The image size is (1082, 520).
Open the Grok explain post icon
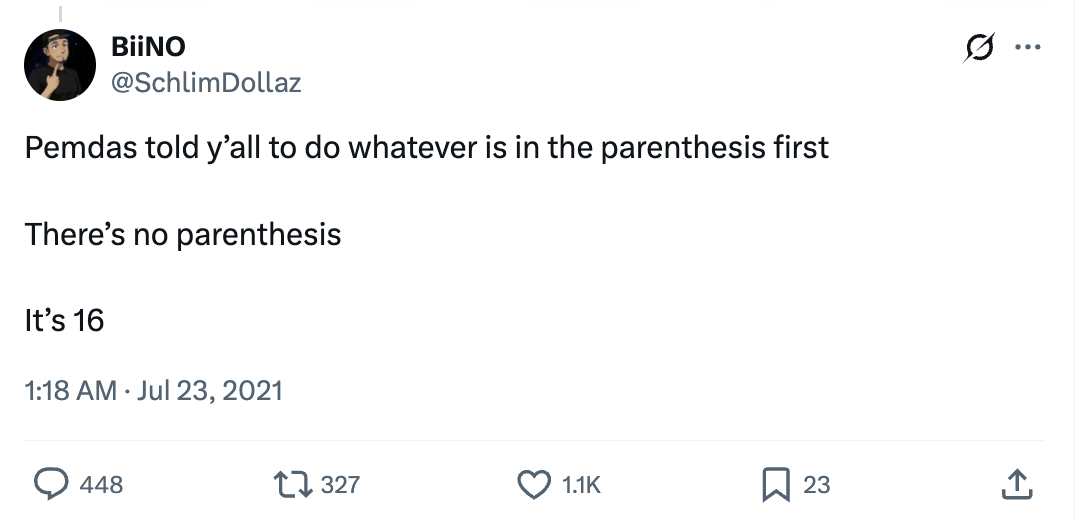point(978,49)
